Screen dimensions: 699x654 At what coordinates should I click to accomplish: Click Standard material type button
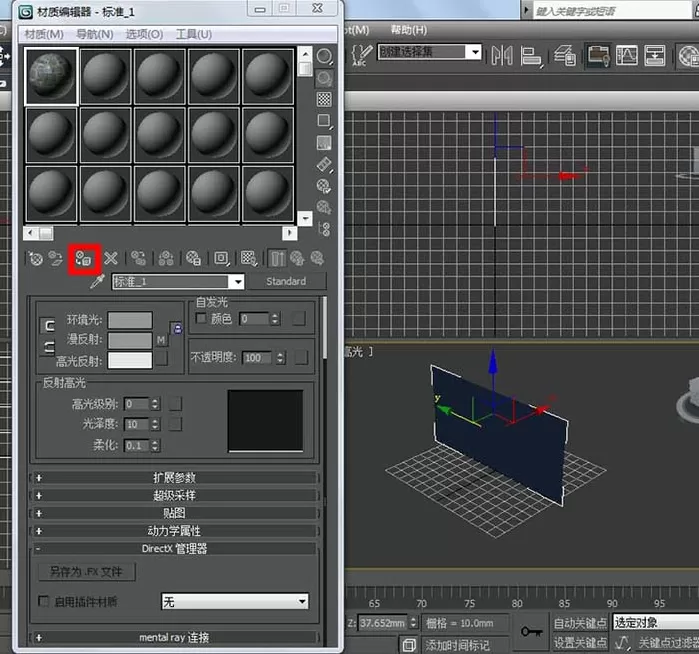click(x=287, y=281)
